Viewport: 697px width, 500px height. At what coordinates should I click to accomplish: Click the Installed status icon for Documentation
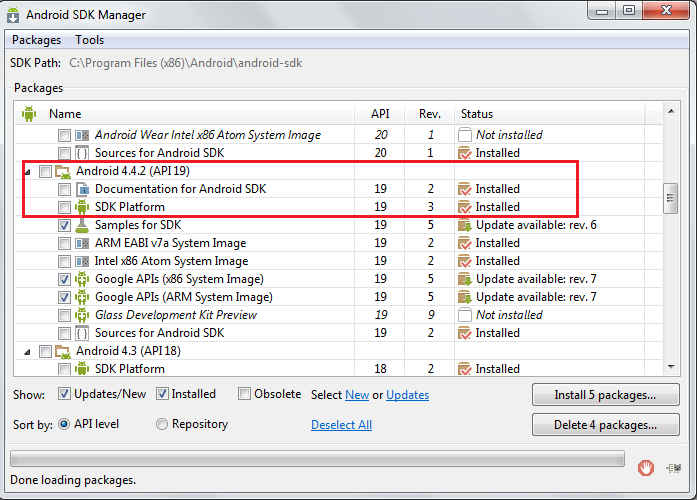click(465, 189)
